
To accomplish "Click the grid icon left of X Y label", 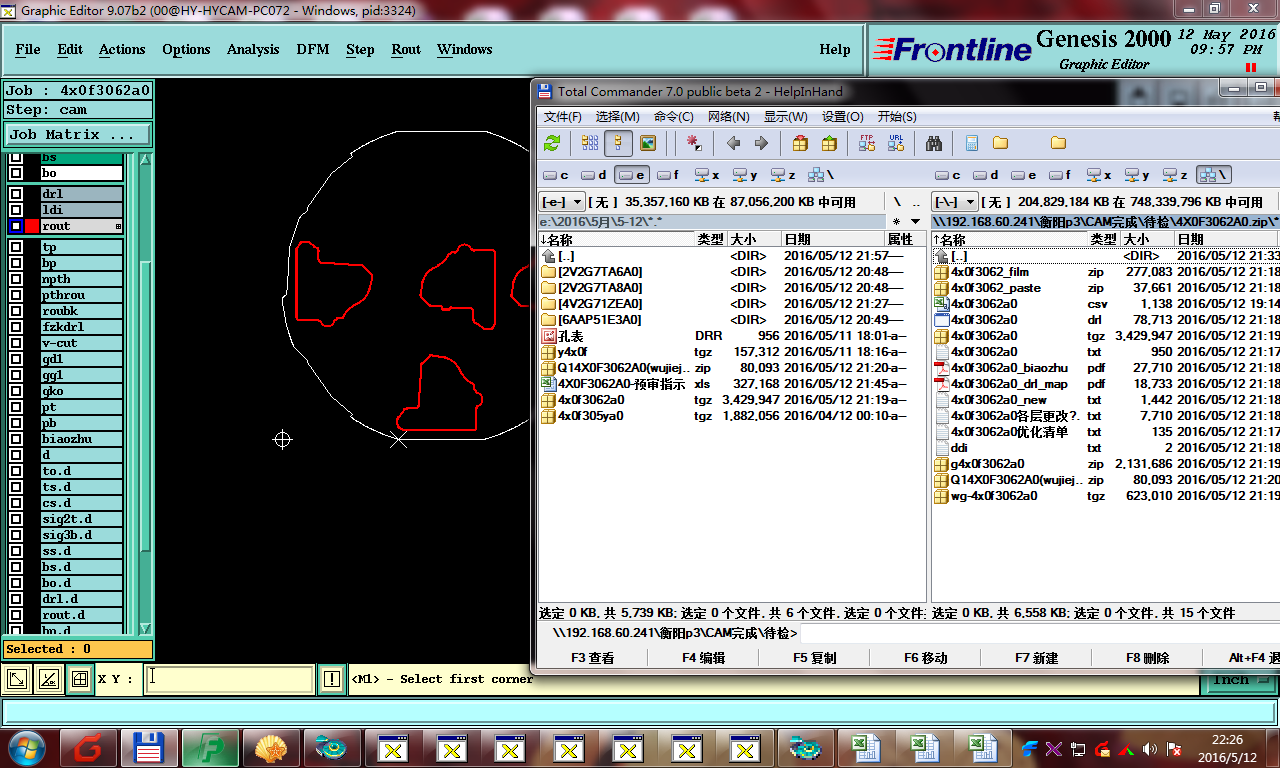I will (79, 680).
